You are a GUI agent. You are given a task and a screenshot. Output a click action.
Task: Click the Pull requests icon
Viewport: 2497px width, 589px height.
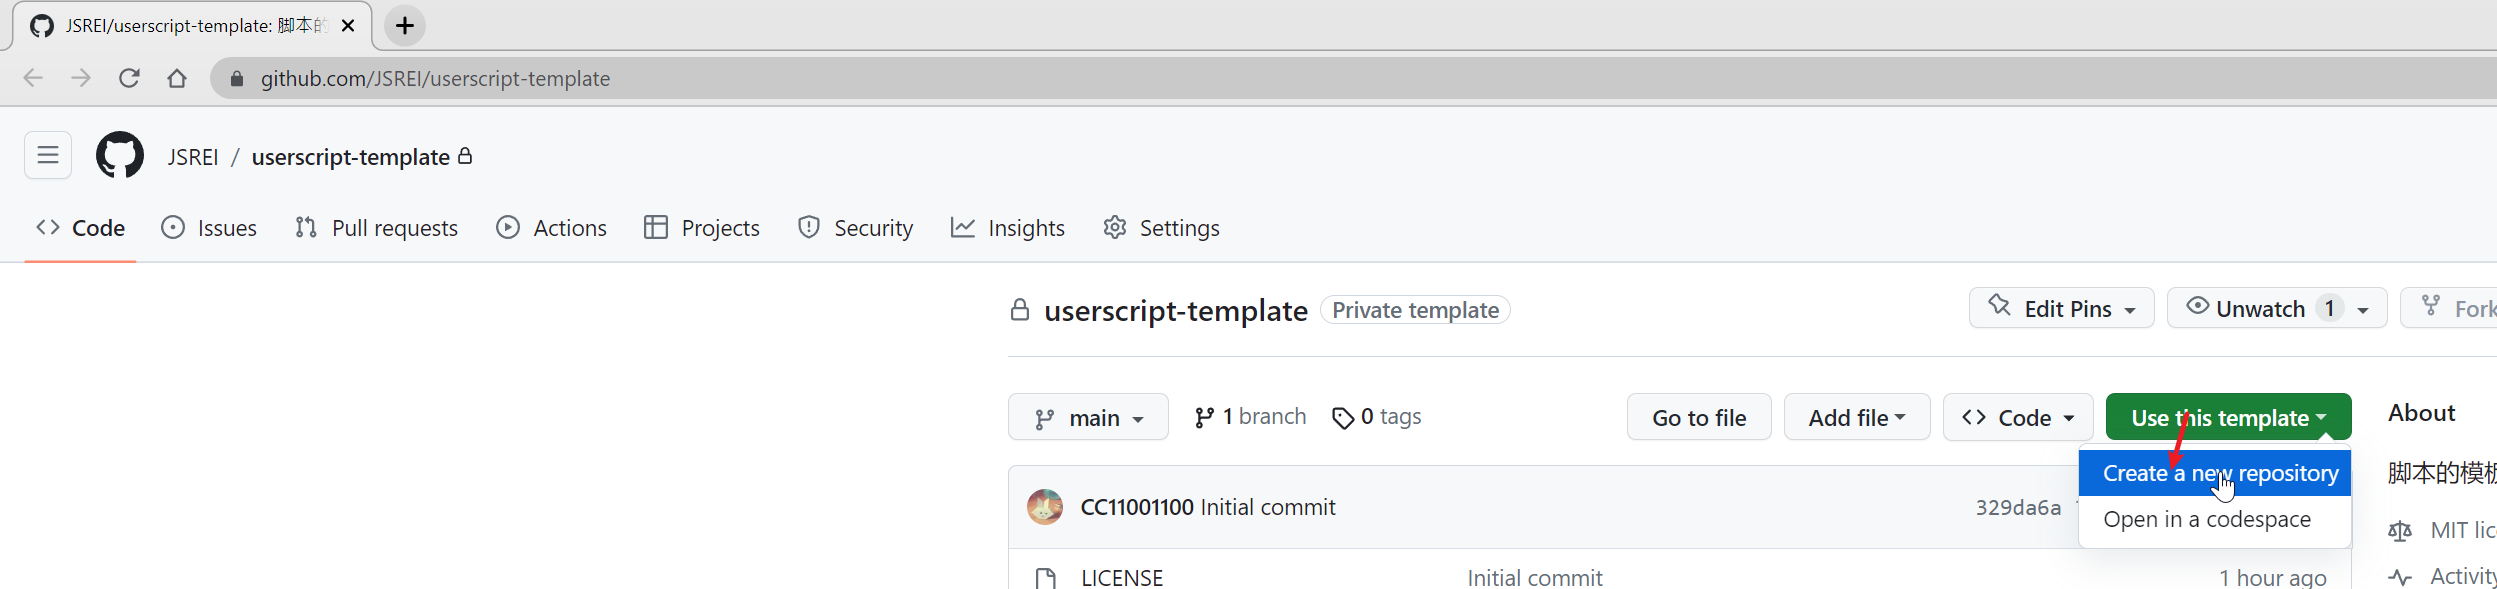pos(306,228)
